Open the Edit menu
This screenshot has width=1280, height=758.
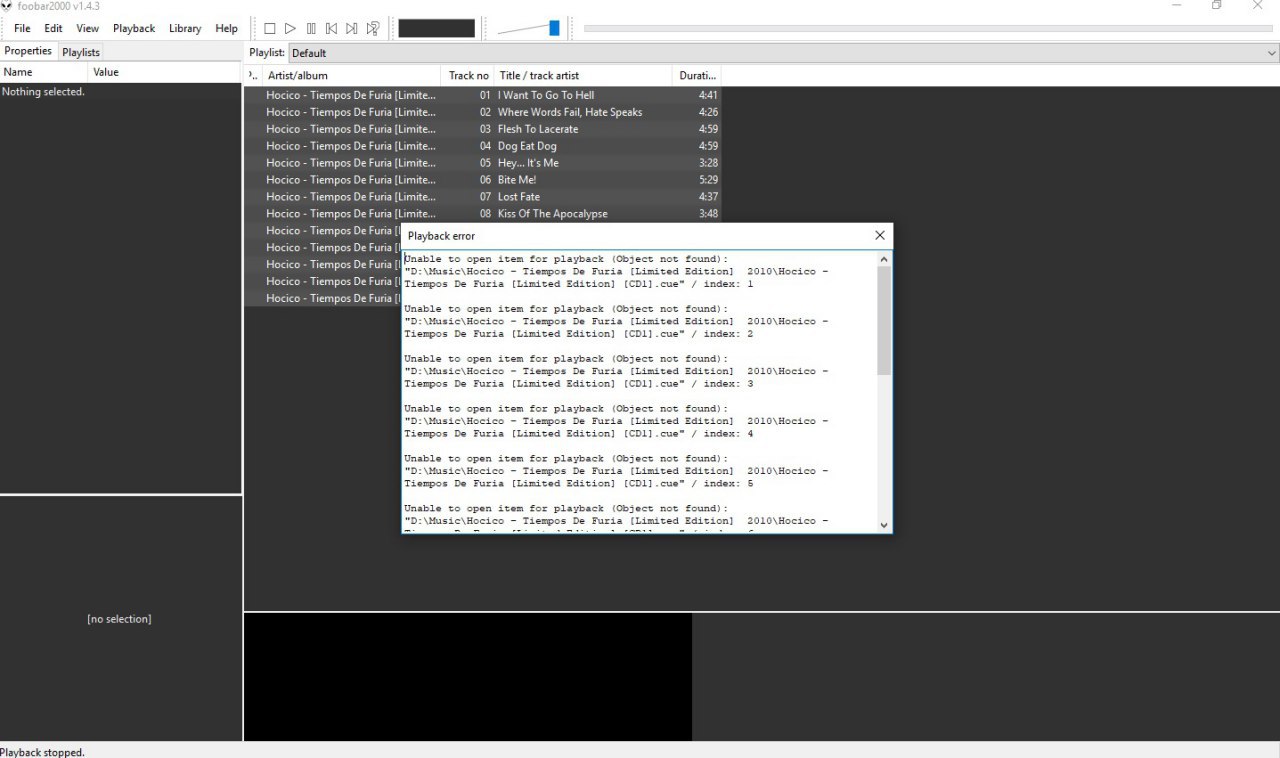pos(53,28)
